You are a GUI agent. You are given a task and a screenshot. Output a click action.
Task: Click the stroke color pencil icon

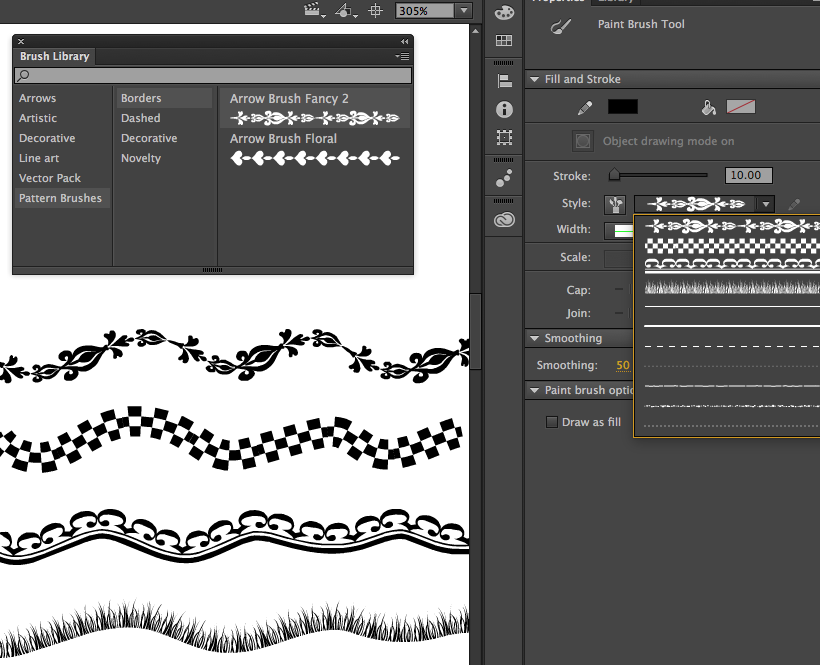pyautogui.click(x=586, y=106)
